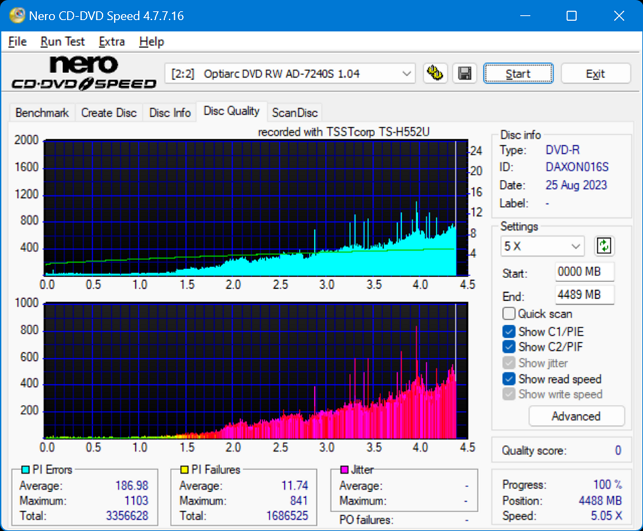Click the save floppy disk icon
Viewport: 643px width, 531px height.
click(x=465, y=73)
